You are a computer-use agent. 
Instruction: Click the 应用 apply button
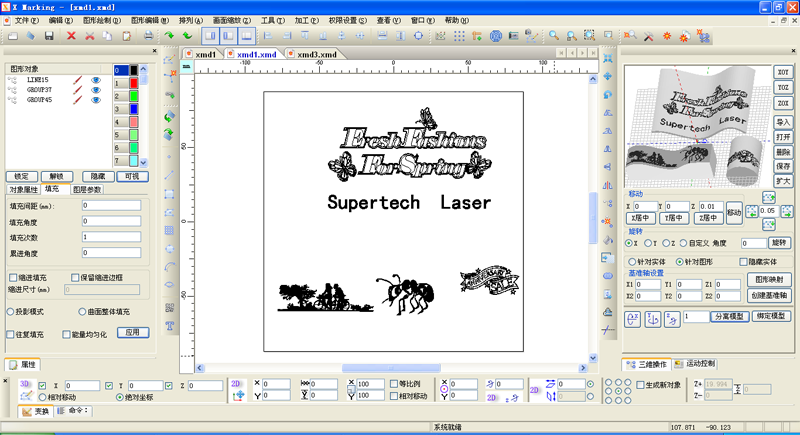point(136,332)
